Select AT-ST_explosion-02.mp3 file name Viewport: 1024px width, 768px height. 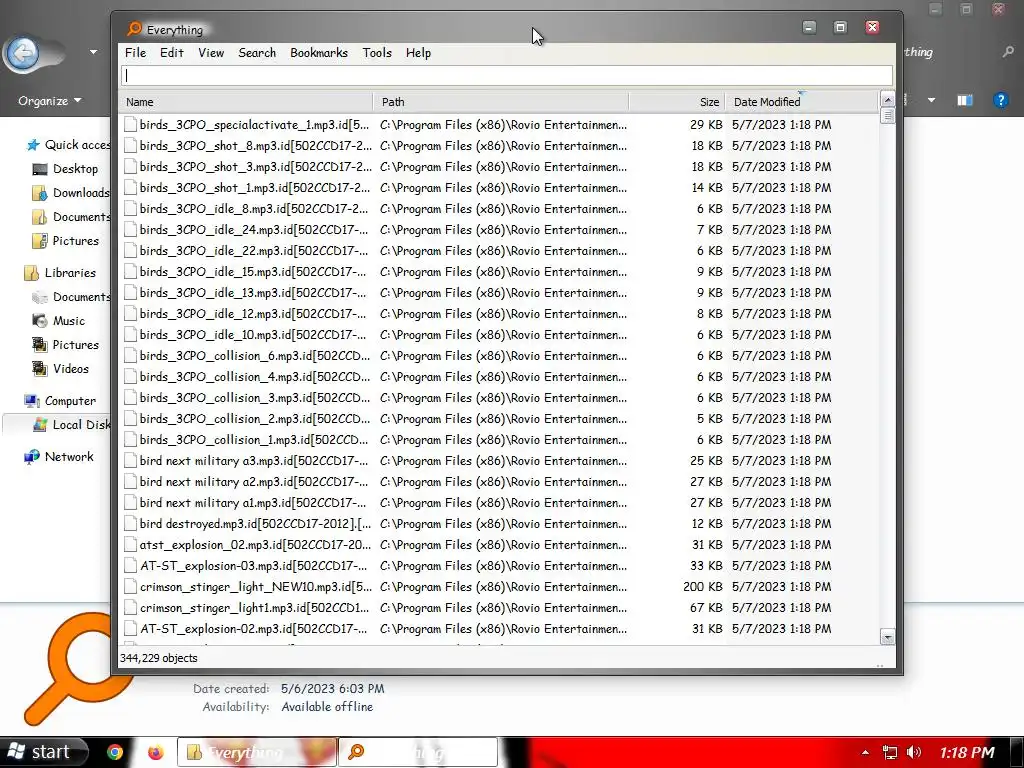coord(253,628)
